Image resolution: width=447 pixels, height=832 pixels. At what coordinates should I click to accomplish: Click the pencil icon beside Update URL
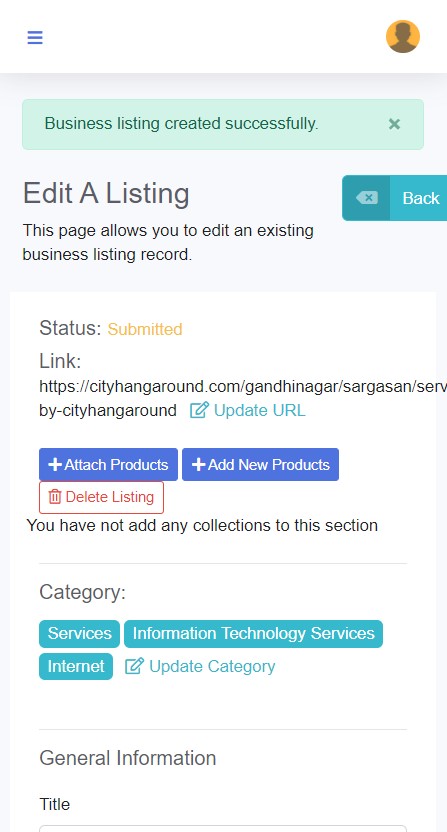pos(199,411)
